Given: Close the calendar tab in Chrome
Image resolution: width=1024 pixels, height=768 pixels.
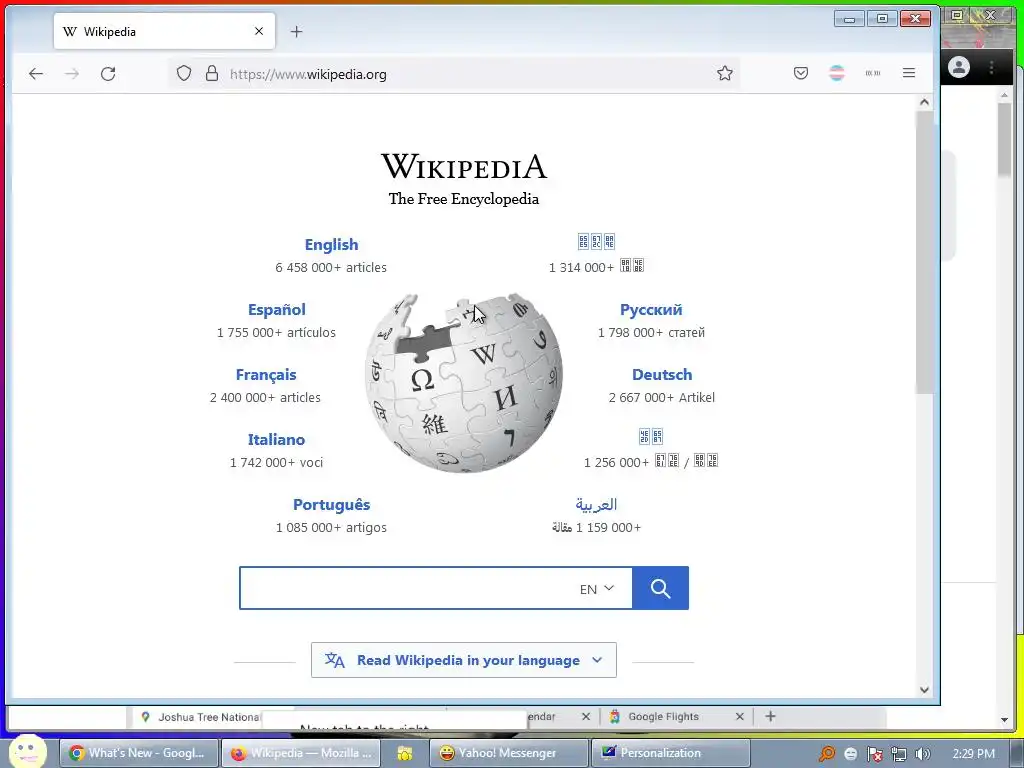Looking at the screenshot, I should click(586, 716).
